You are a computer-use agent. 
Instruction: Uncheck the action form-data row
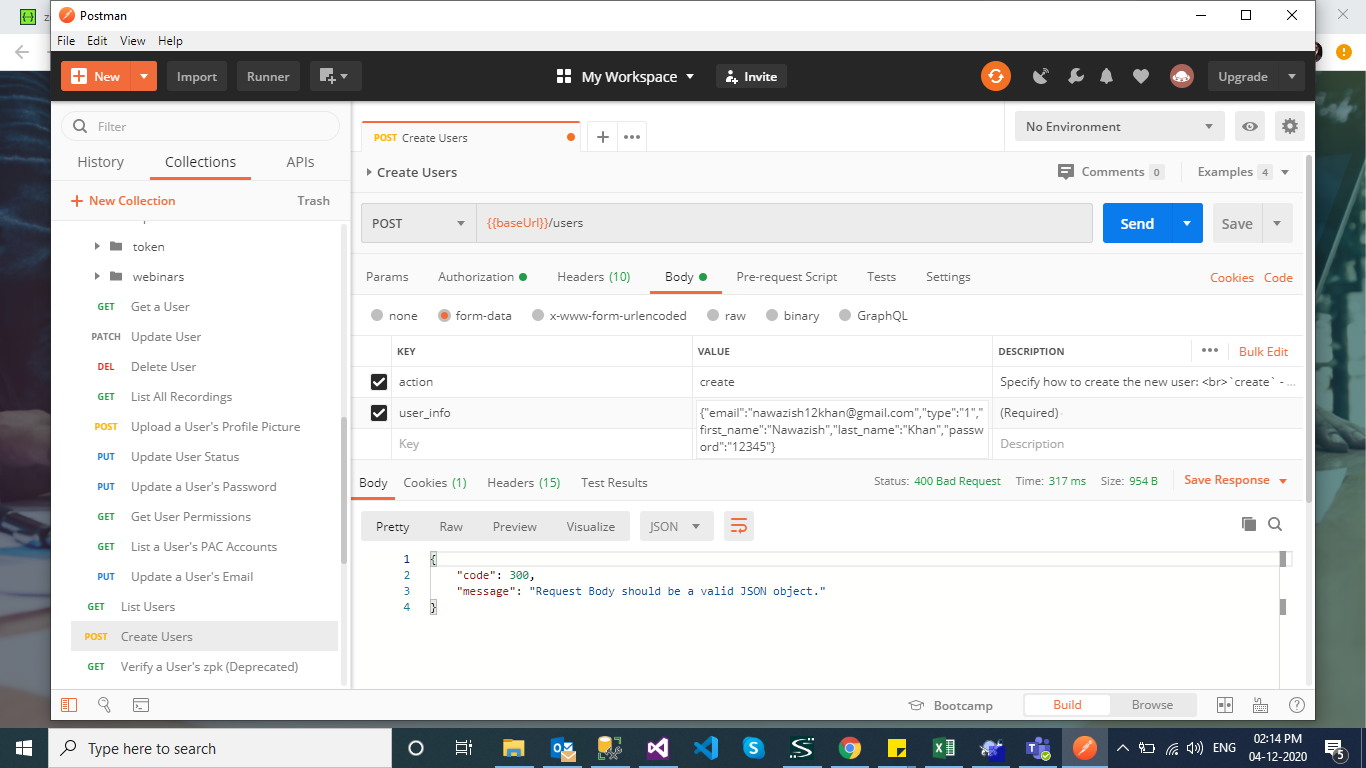click(x=379, y=382)
